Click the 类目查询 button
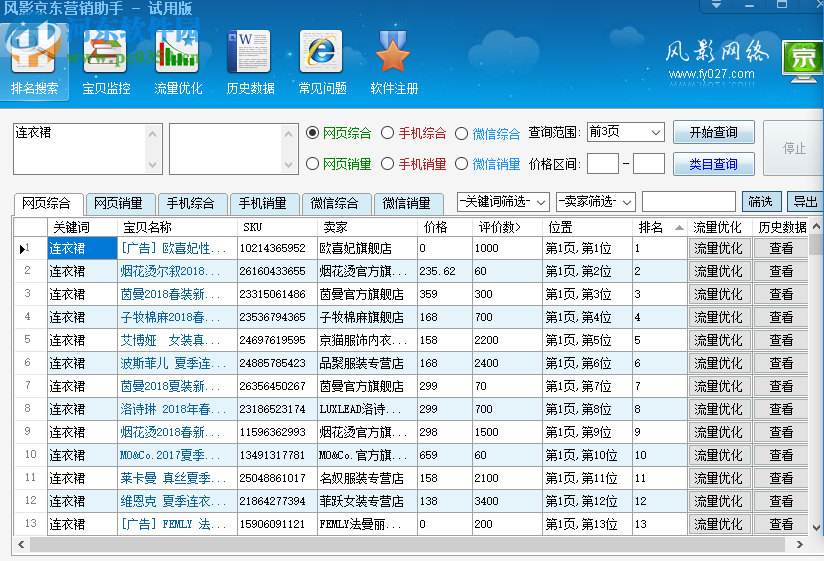The image size is (824, 561). click(714, 164)
